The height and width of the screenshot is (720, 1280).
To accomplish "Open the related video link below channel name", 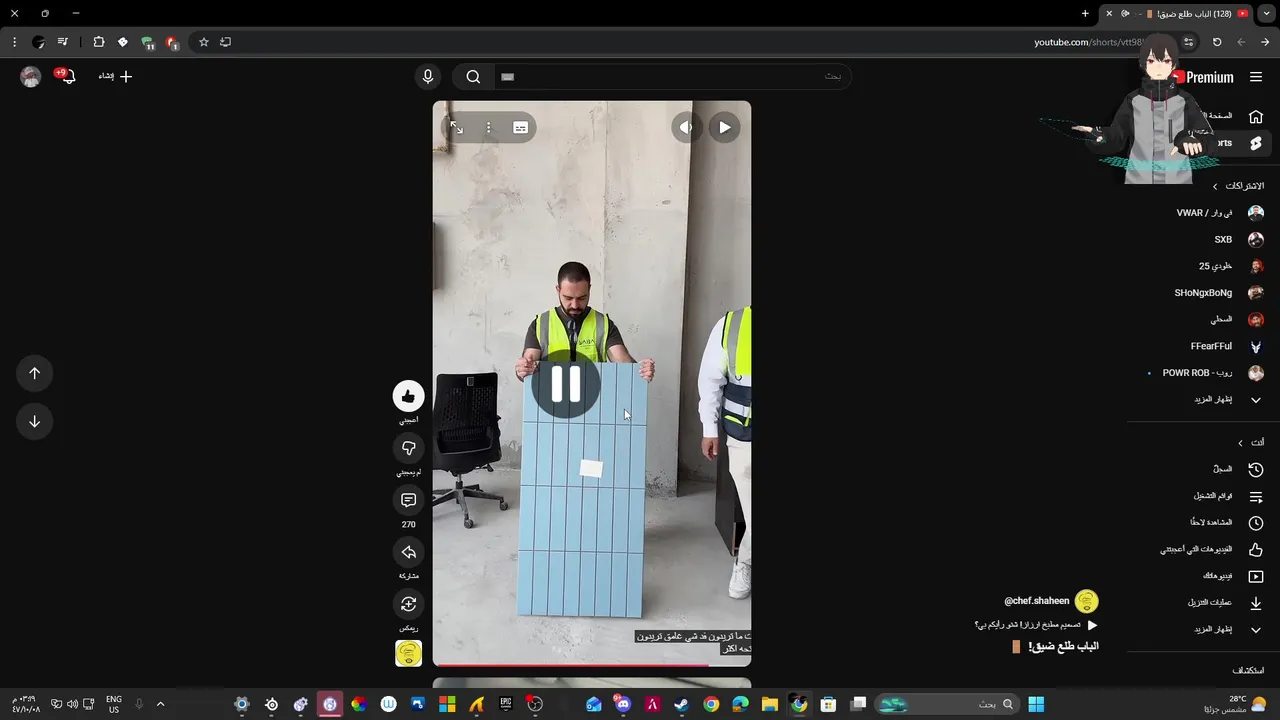I will click(1036, 625).
